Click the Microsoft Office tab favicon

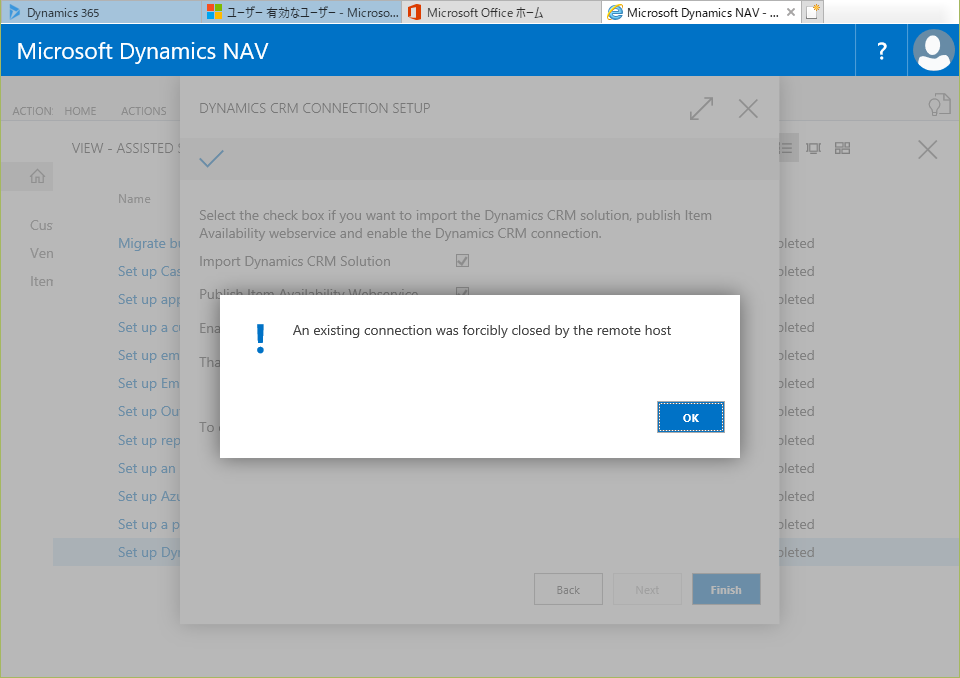click(x=414, y=12)
